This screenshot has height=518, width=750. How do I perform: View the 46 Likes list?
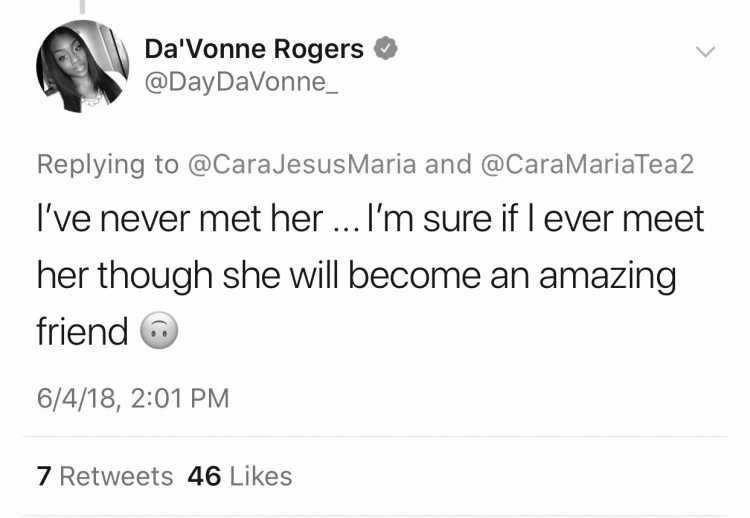pyautogui.click(x=240, y=476)
